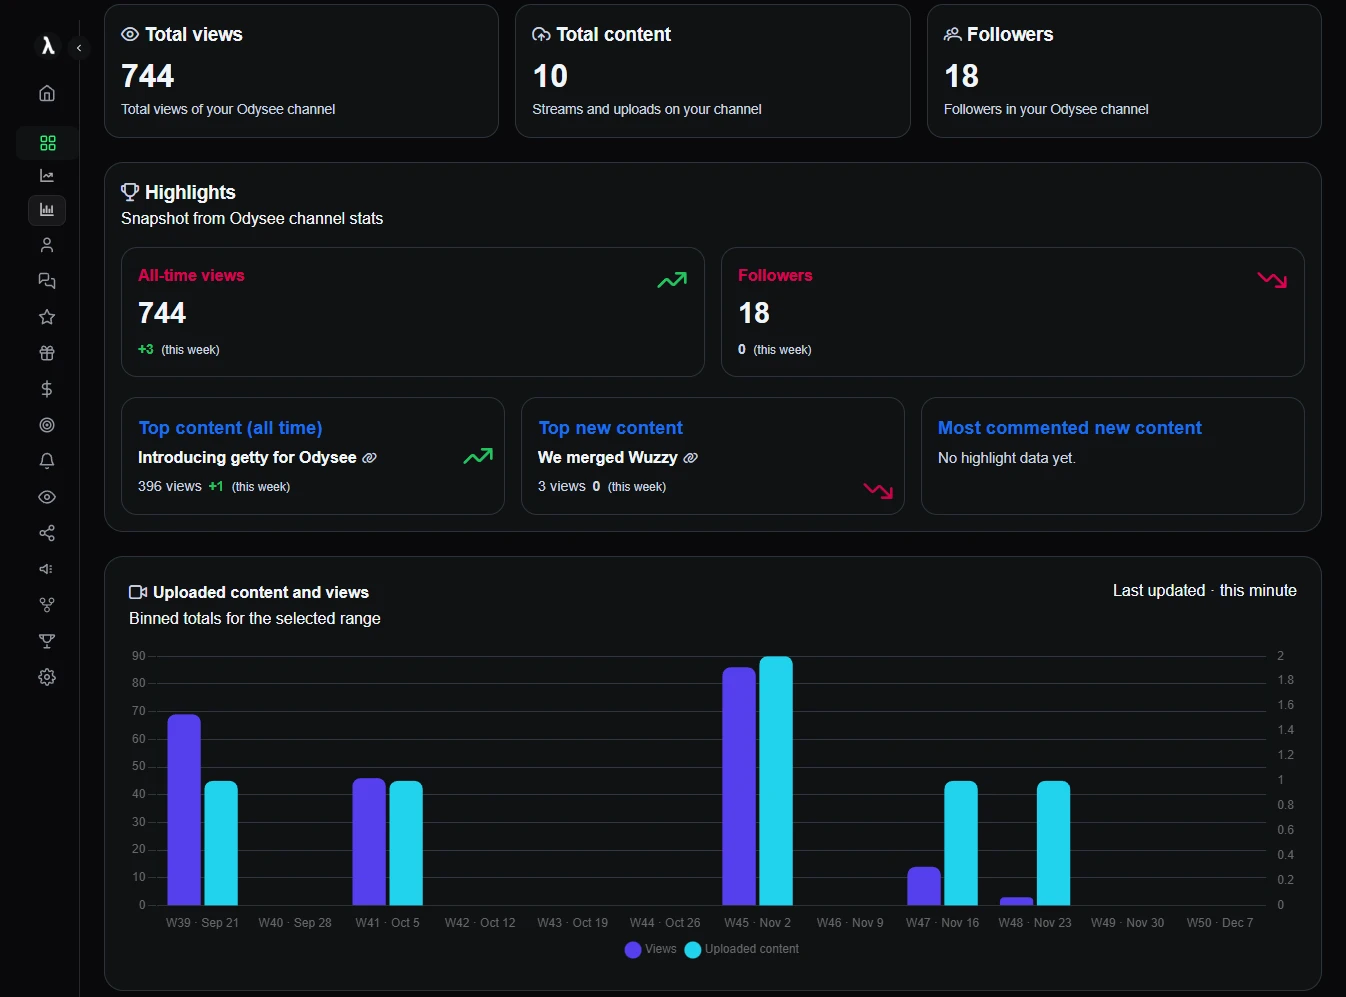Click the All-time views label
This screenshot has width=1346, height=997.
(191, 275)
